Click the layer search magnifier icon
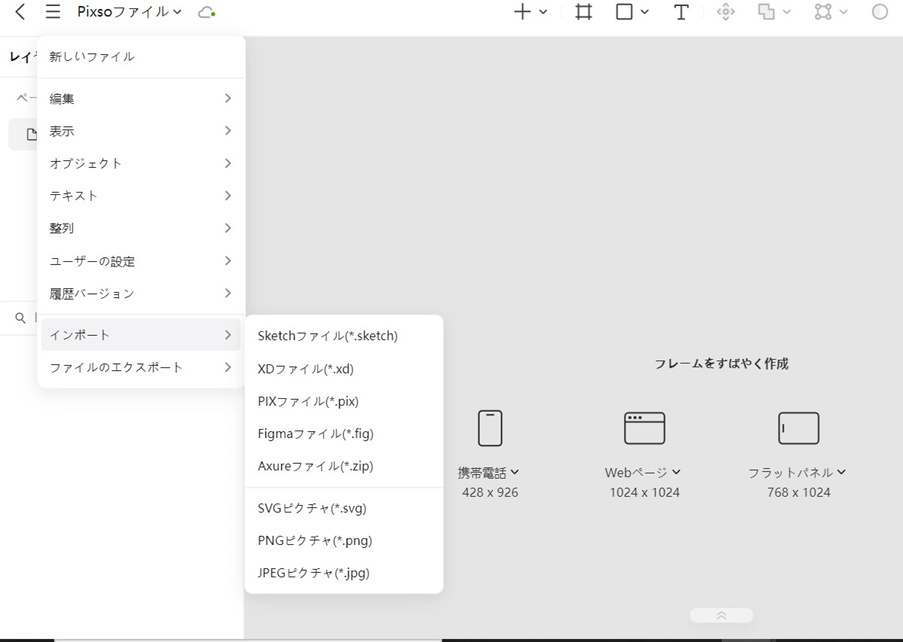 pyautogui.click(x=20, y=318)
